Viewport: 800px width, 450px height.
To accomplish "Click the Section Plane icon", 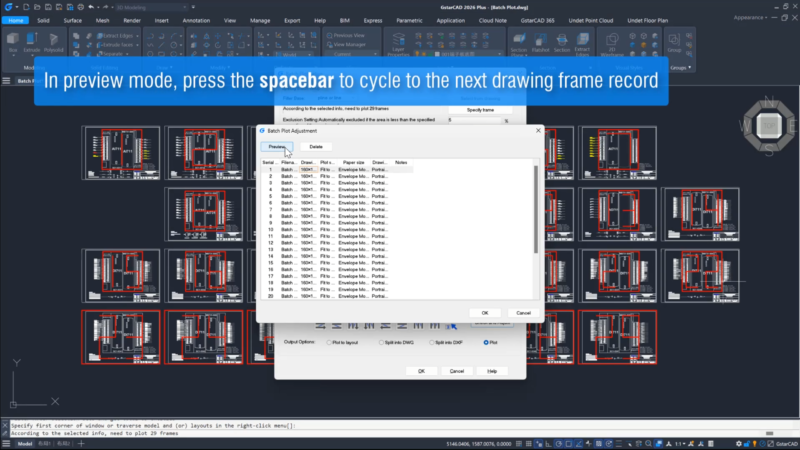I will coord(518,46).
